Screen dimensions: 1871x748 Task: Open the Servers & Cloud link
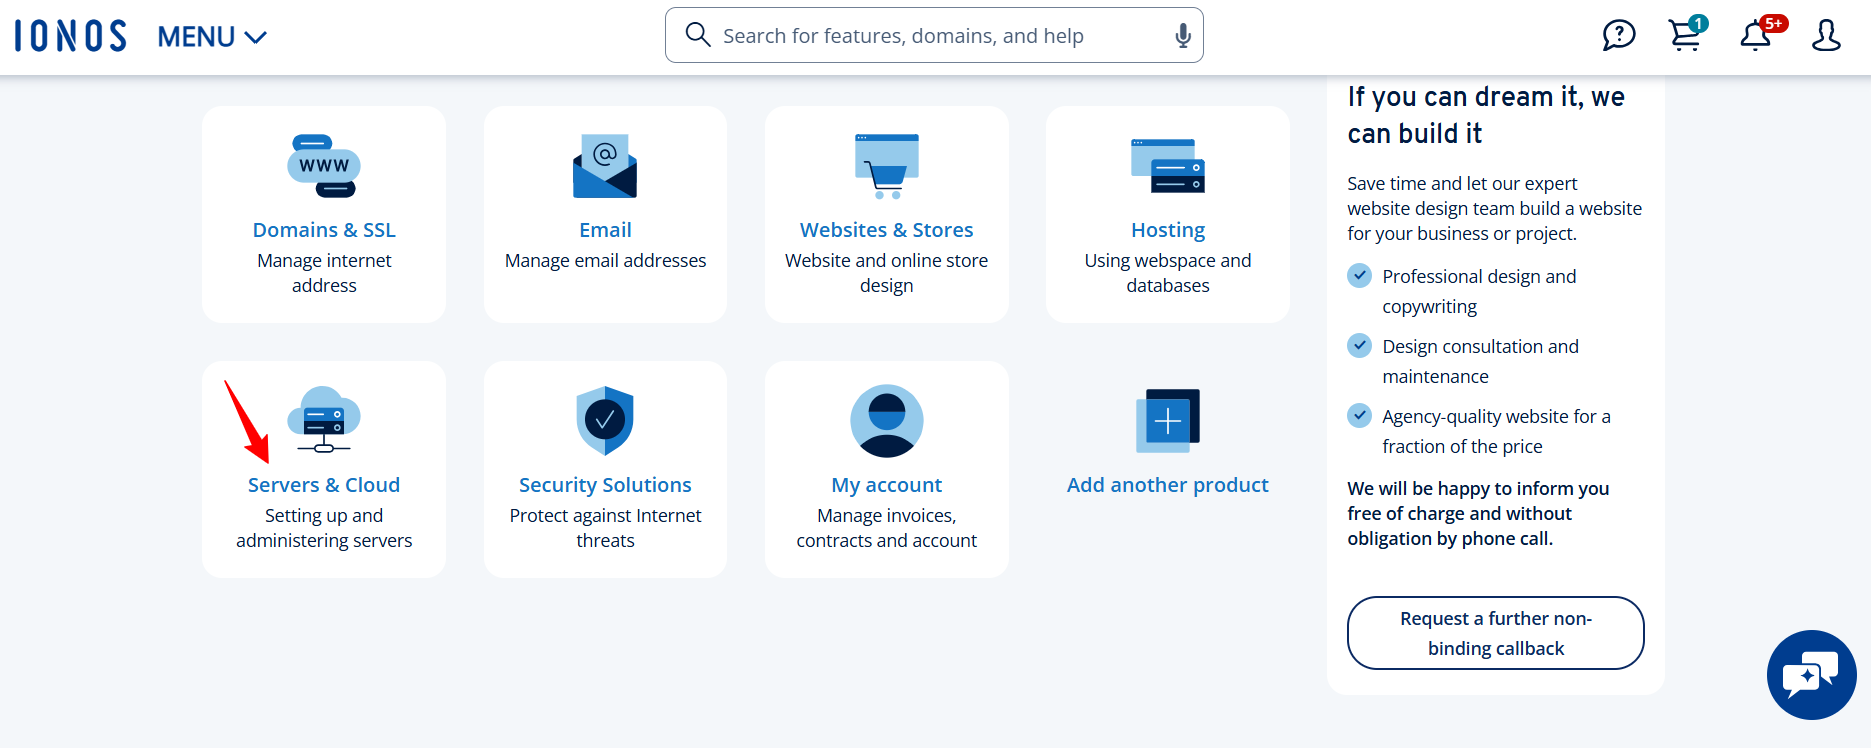324,485
